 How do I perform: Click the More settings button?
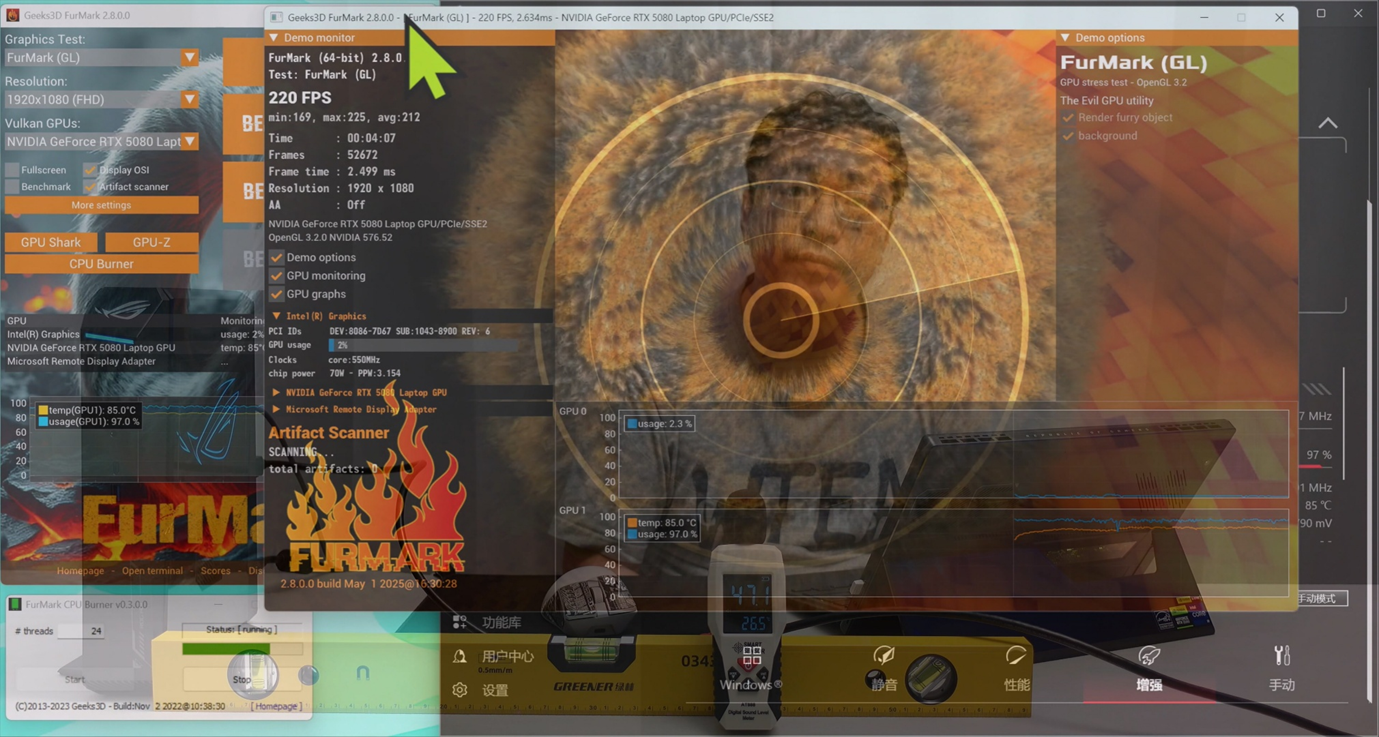101,205
